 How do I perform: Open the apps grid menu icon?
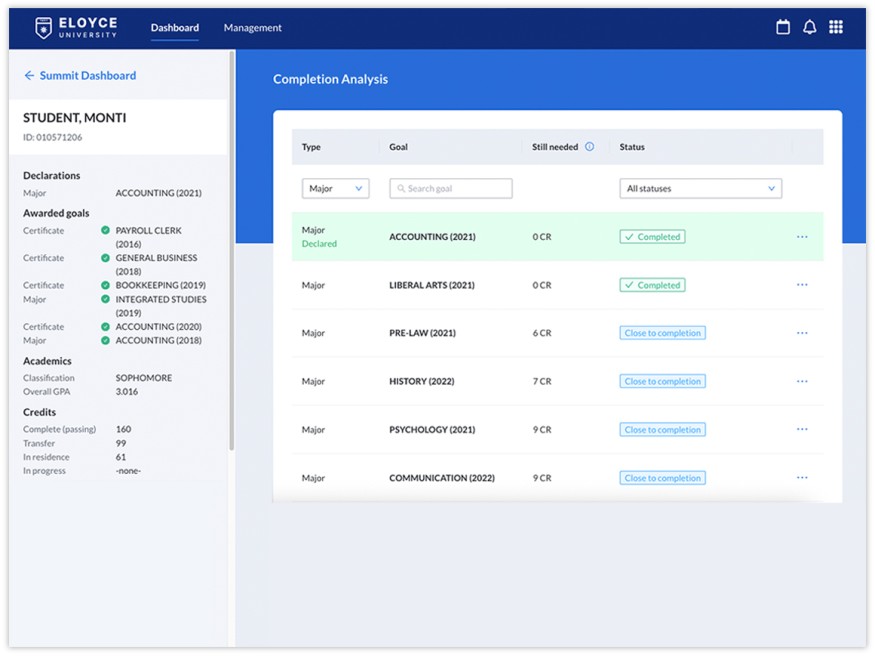pyautogui.click(x=836, y=28)
